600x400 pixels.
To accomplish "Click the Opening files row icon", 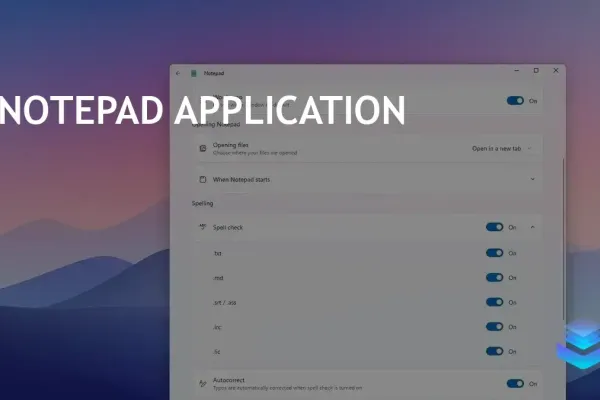I will [203, 149].
